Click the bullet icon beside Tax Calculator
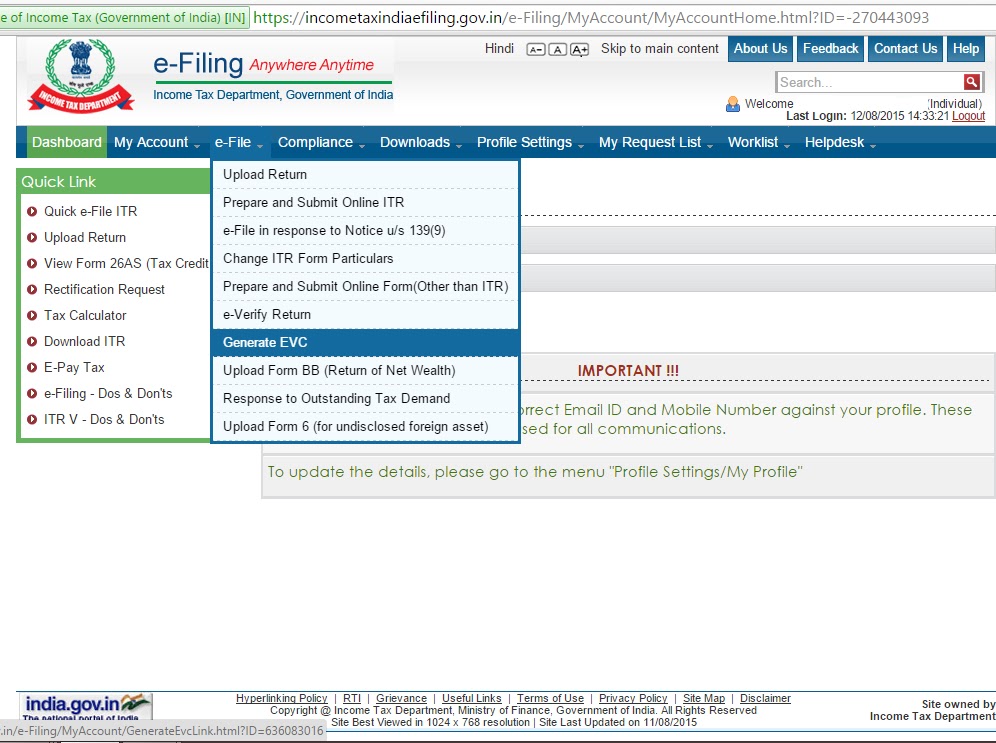Viewport: 996px width, 743px height. 32,316
